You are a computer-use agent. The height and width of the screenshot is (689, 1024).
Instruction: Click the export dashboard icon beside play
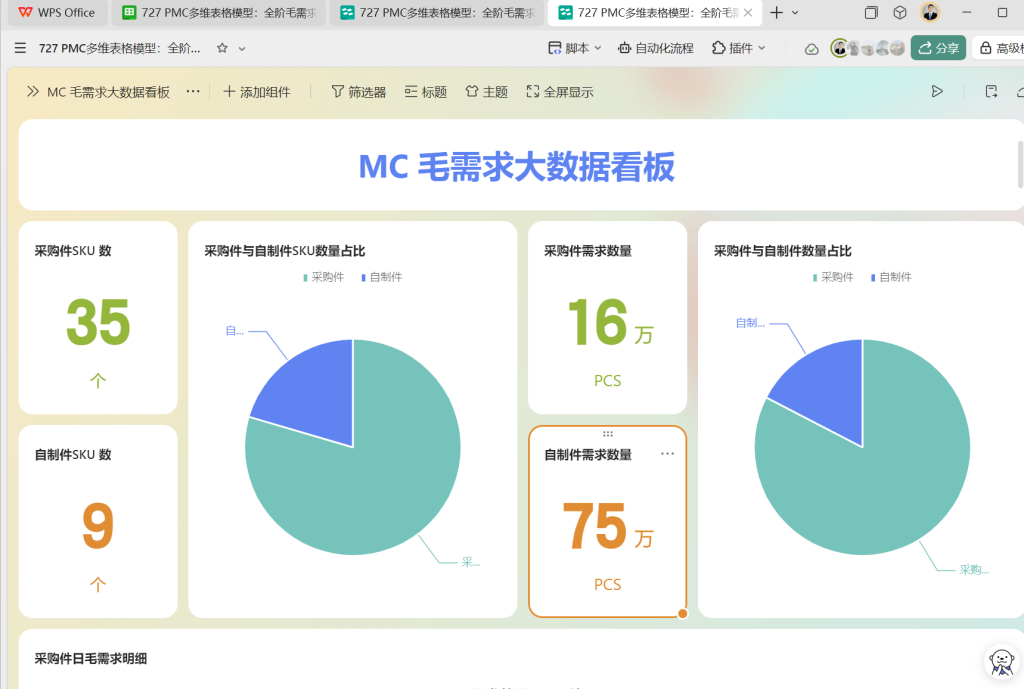click(991, 91)
